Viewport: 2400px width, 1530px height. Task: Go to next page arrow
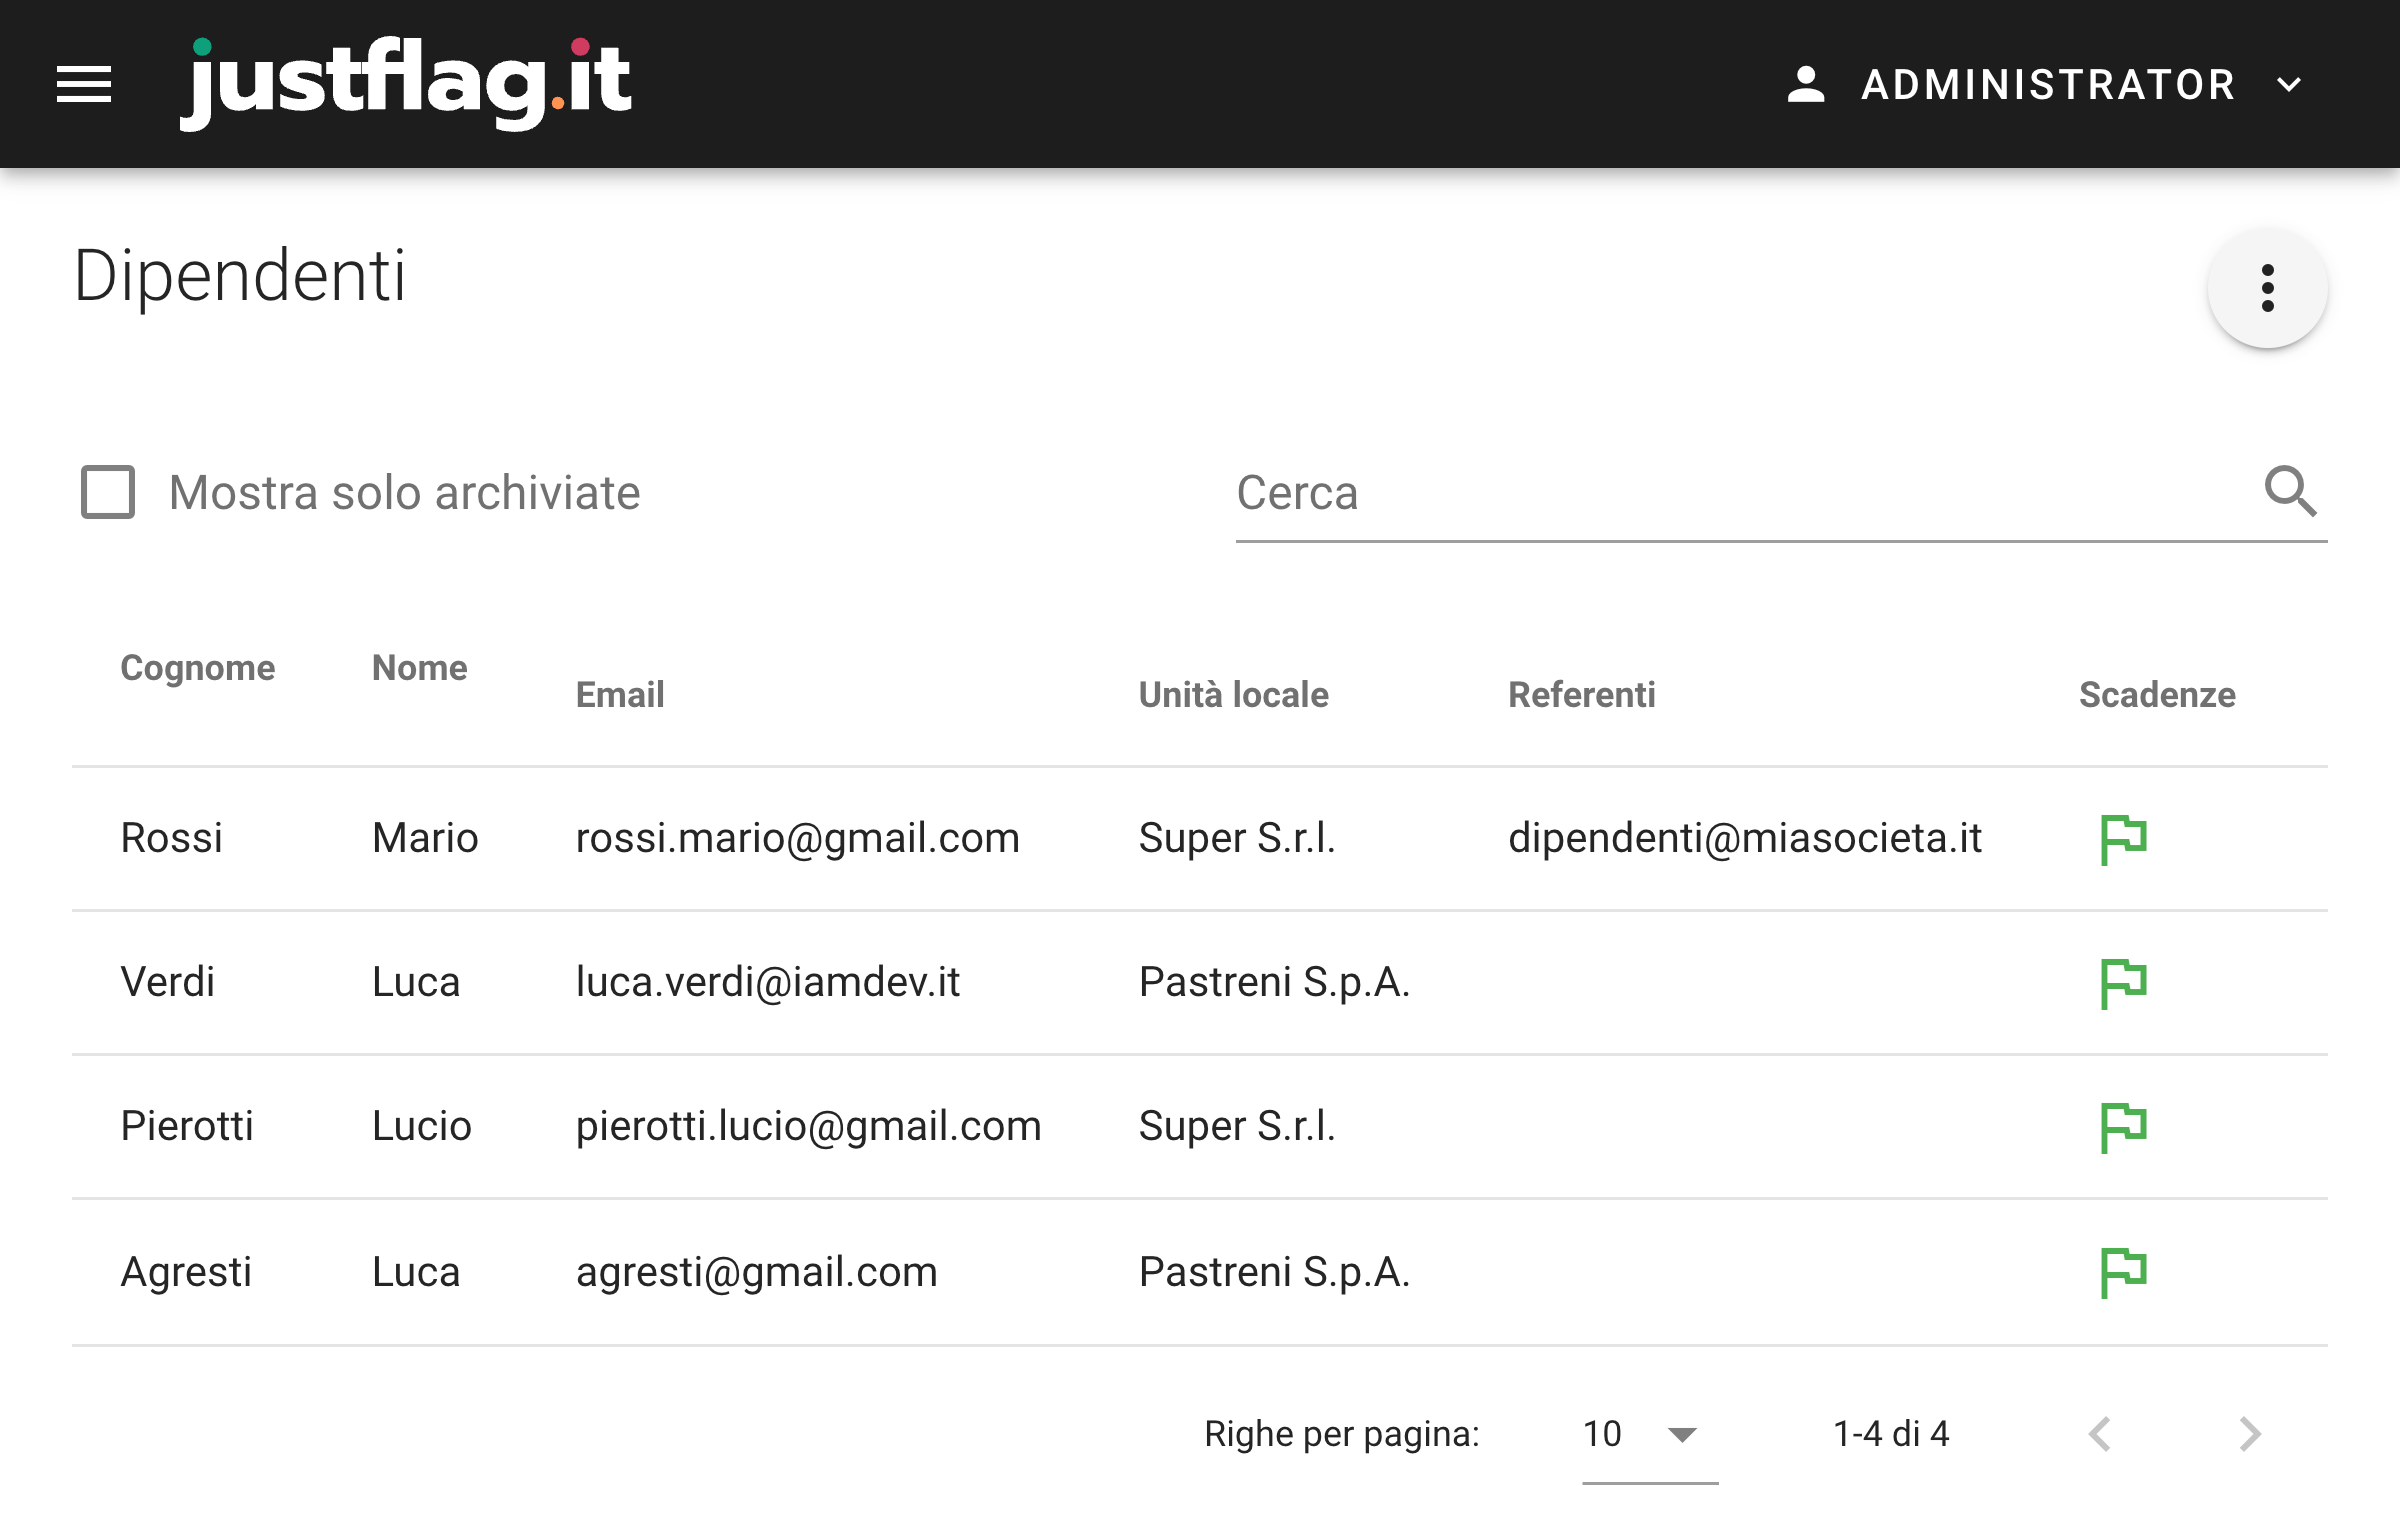click(2250, 1434)
